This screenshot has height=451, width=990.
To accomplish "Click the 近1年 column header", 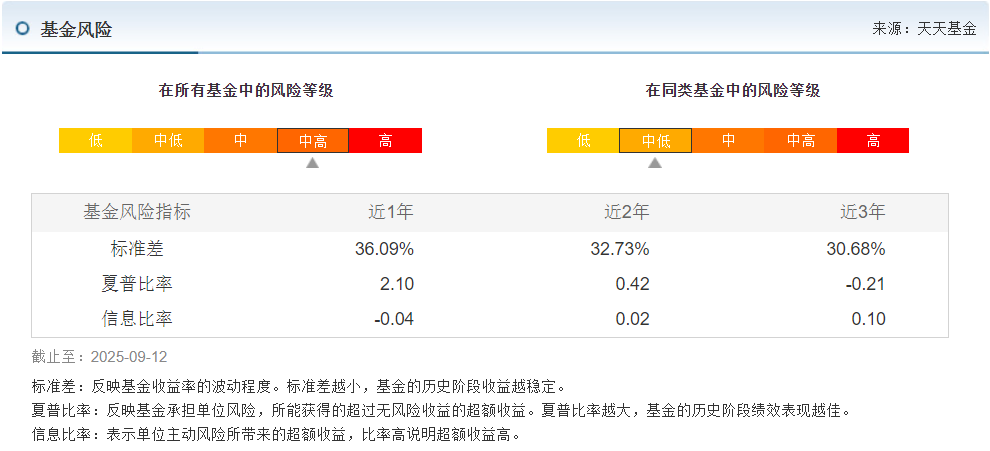I will pyautogui.click(x=391, y=212).
